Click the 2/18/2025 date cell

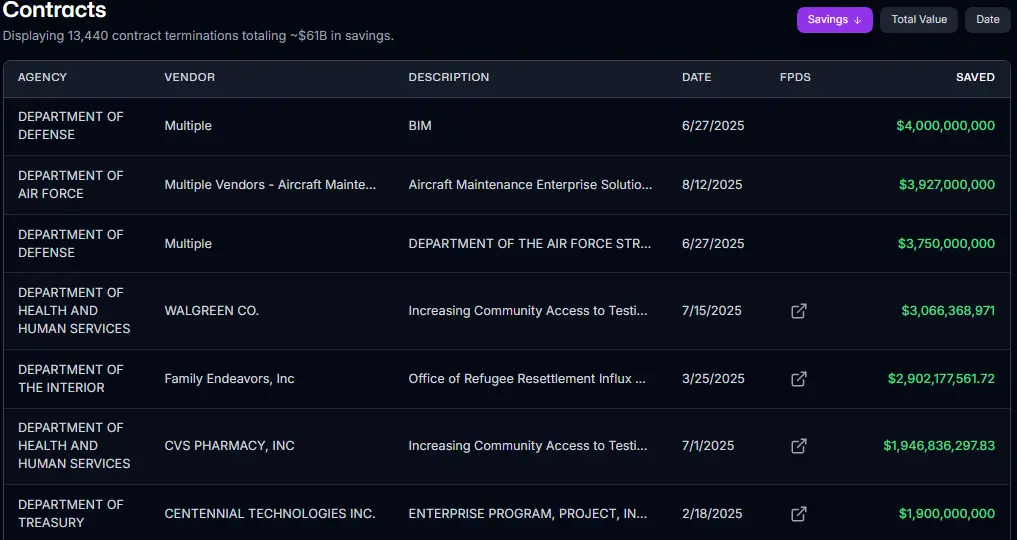click(x=712, y=514)
